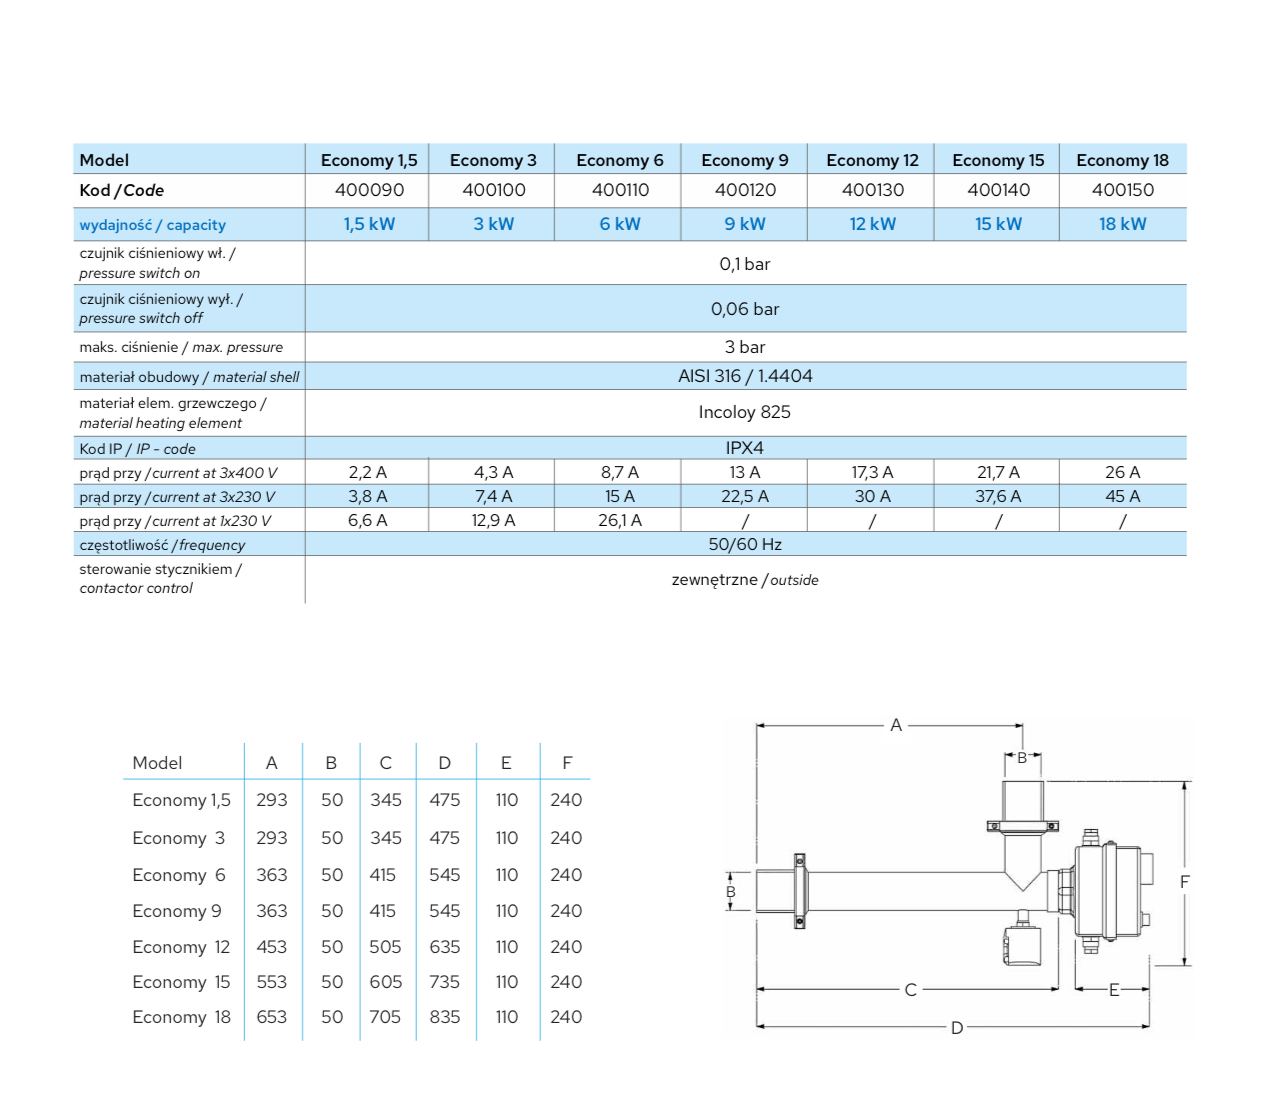The height and width of the screenshot is (1102, 1284).
Task: Select the 7,4 A current cell
Action: 494,496
